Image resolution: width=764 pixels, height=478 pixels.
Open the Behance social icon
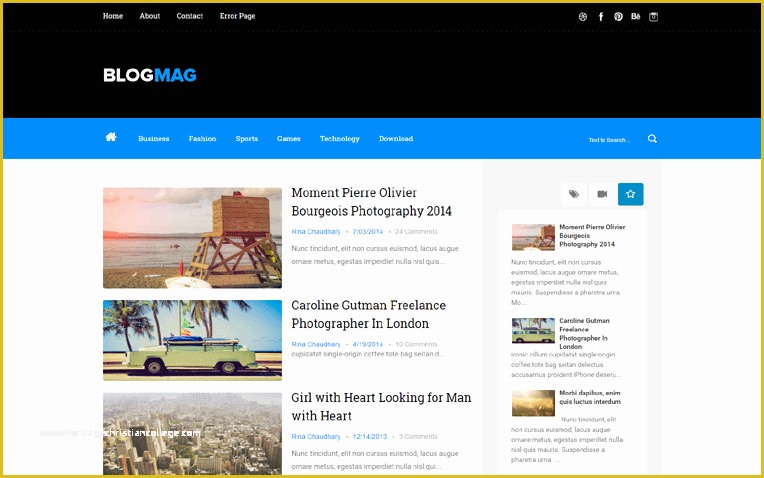(x=636, y=17)
